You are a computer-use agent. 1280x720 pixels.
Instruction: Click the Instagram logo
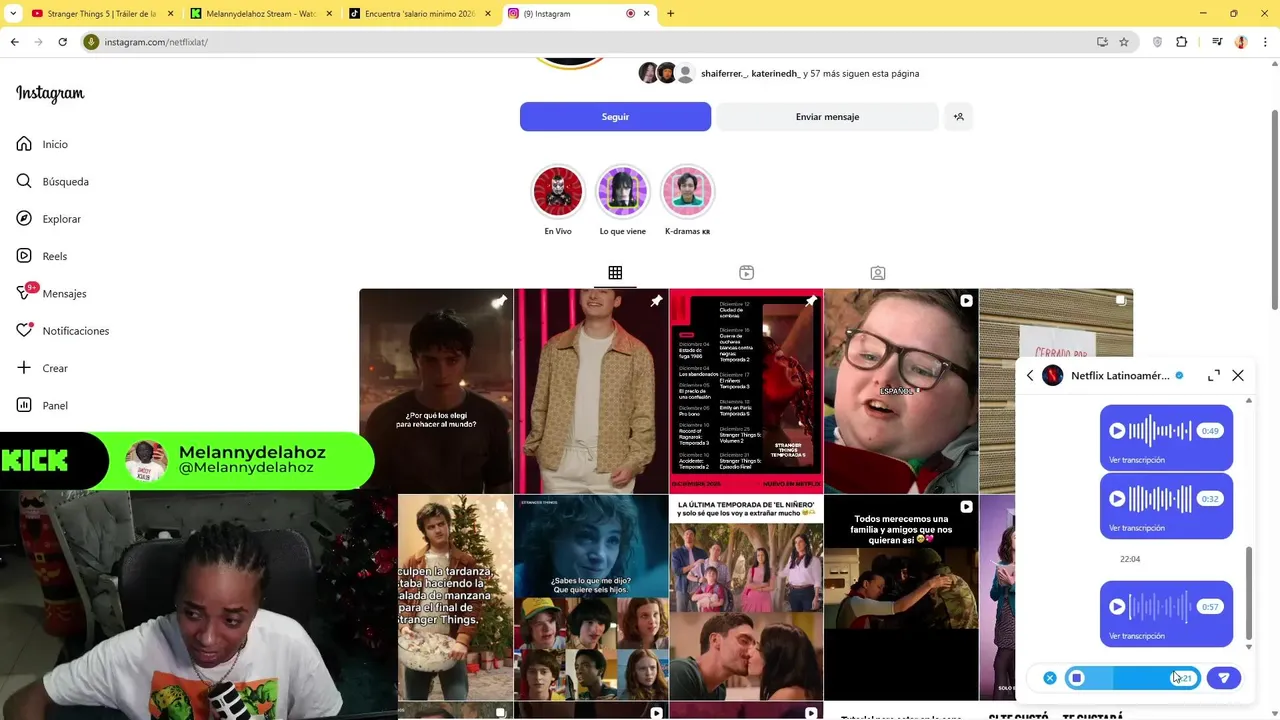(50, 94)
